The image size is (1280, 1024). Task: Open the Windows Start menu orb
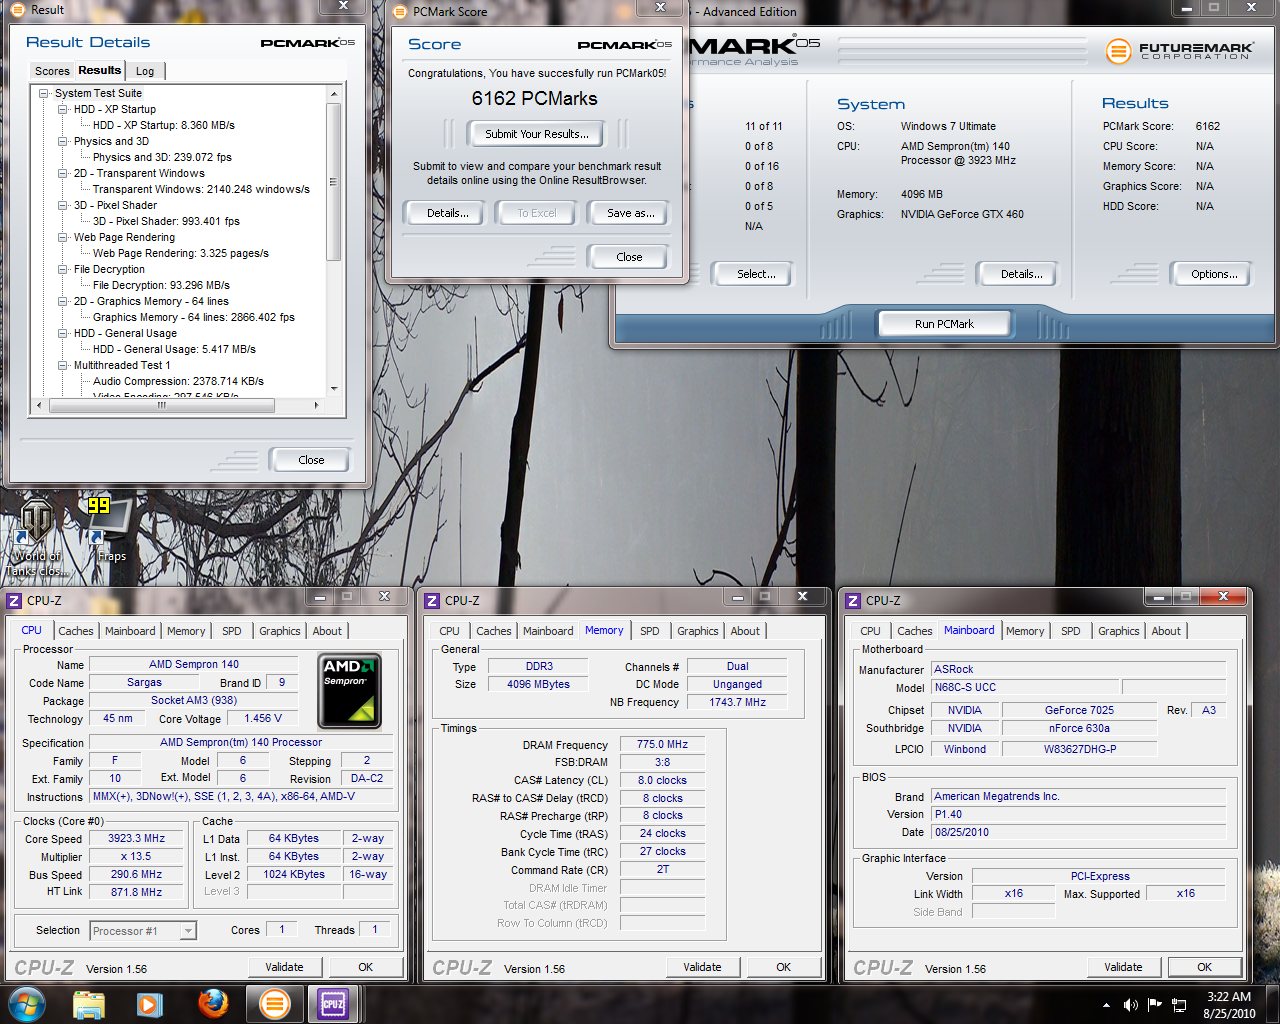[27, 1003]
